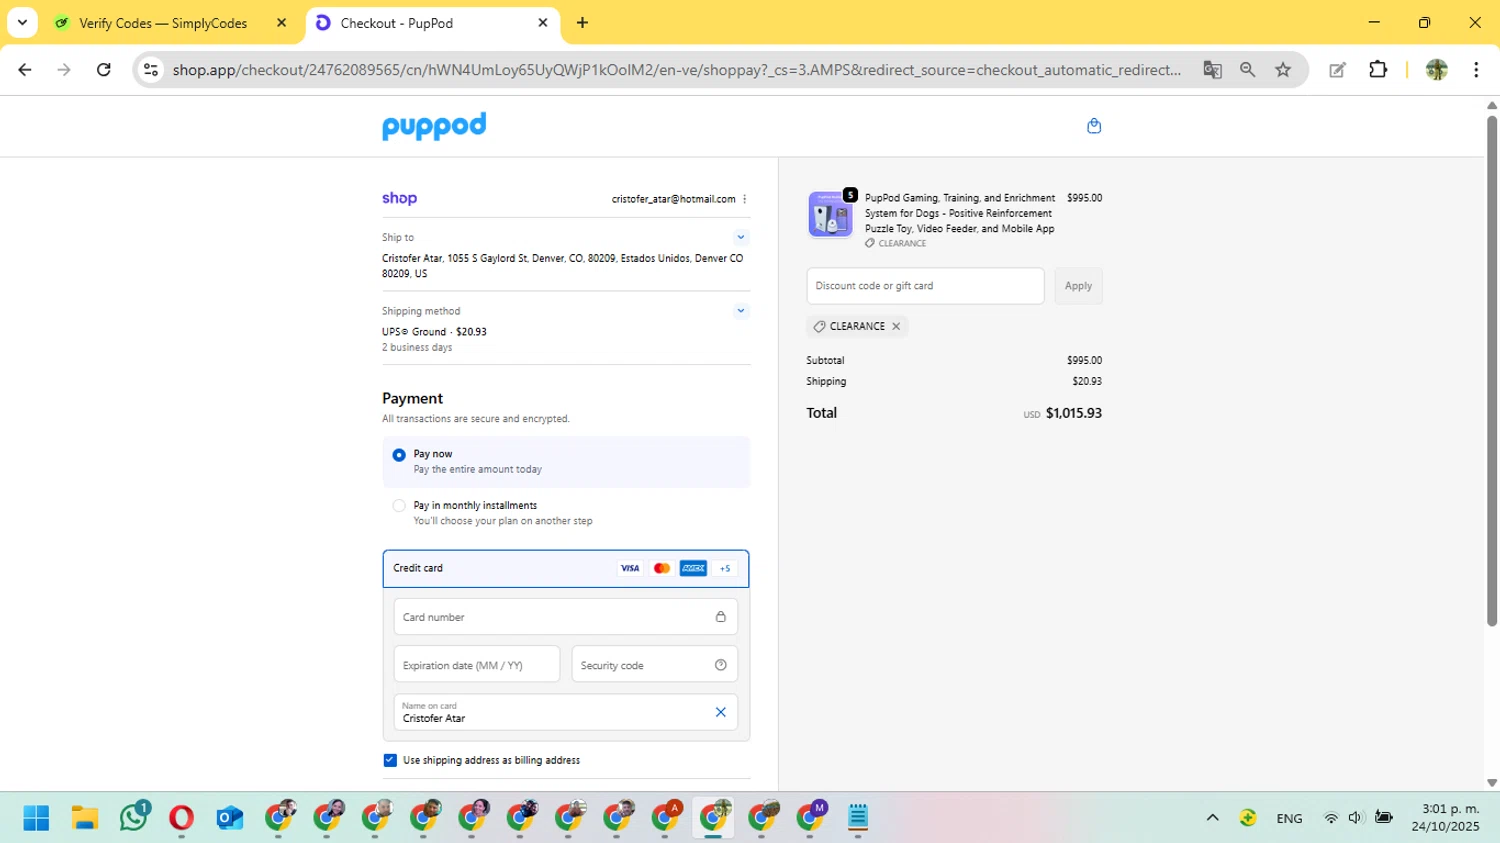
Task: Remove the CLEARANCE discount tag
Action: click(896, 326)
